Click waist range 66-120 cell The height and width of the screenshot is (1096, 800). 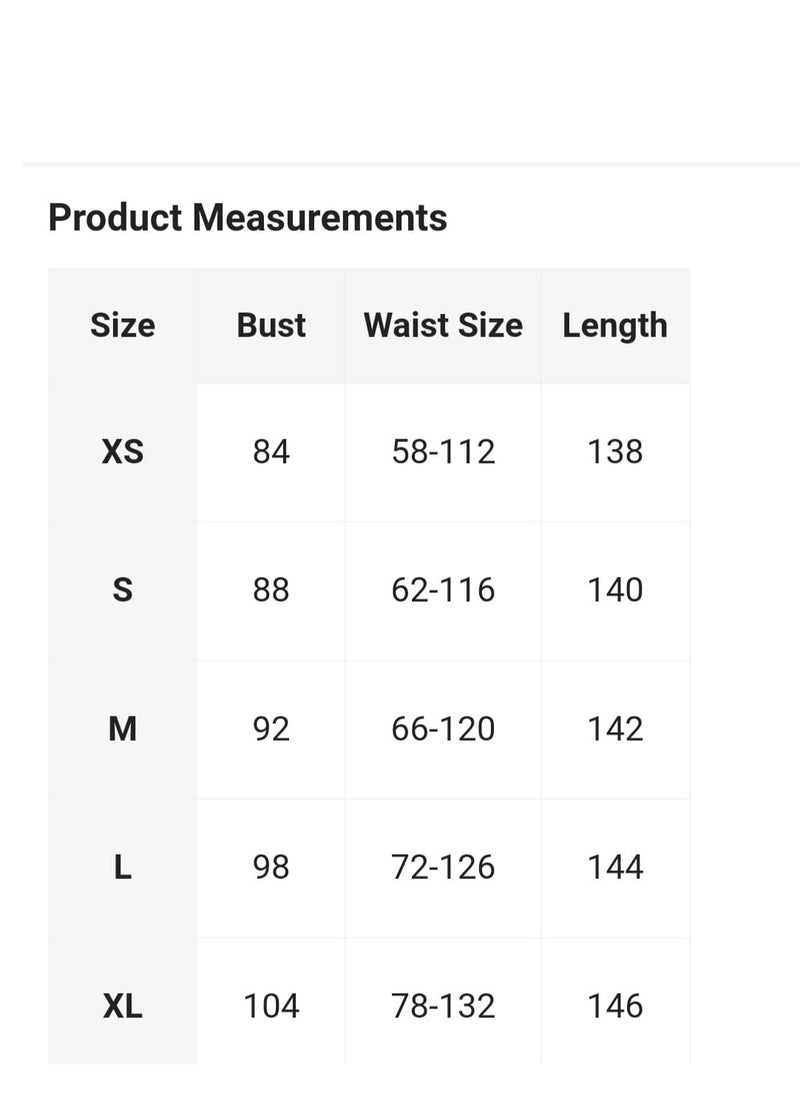[x=443, y=729]
